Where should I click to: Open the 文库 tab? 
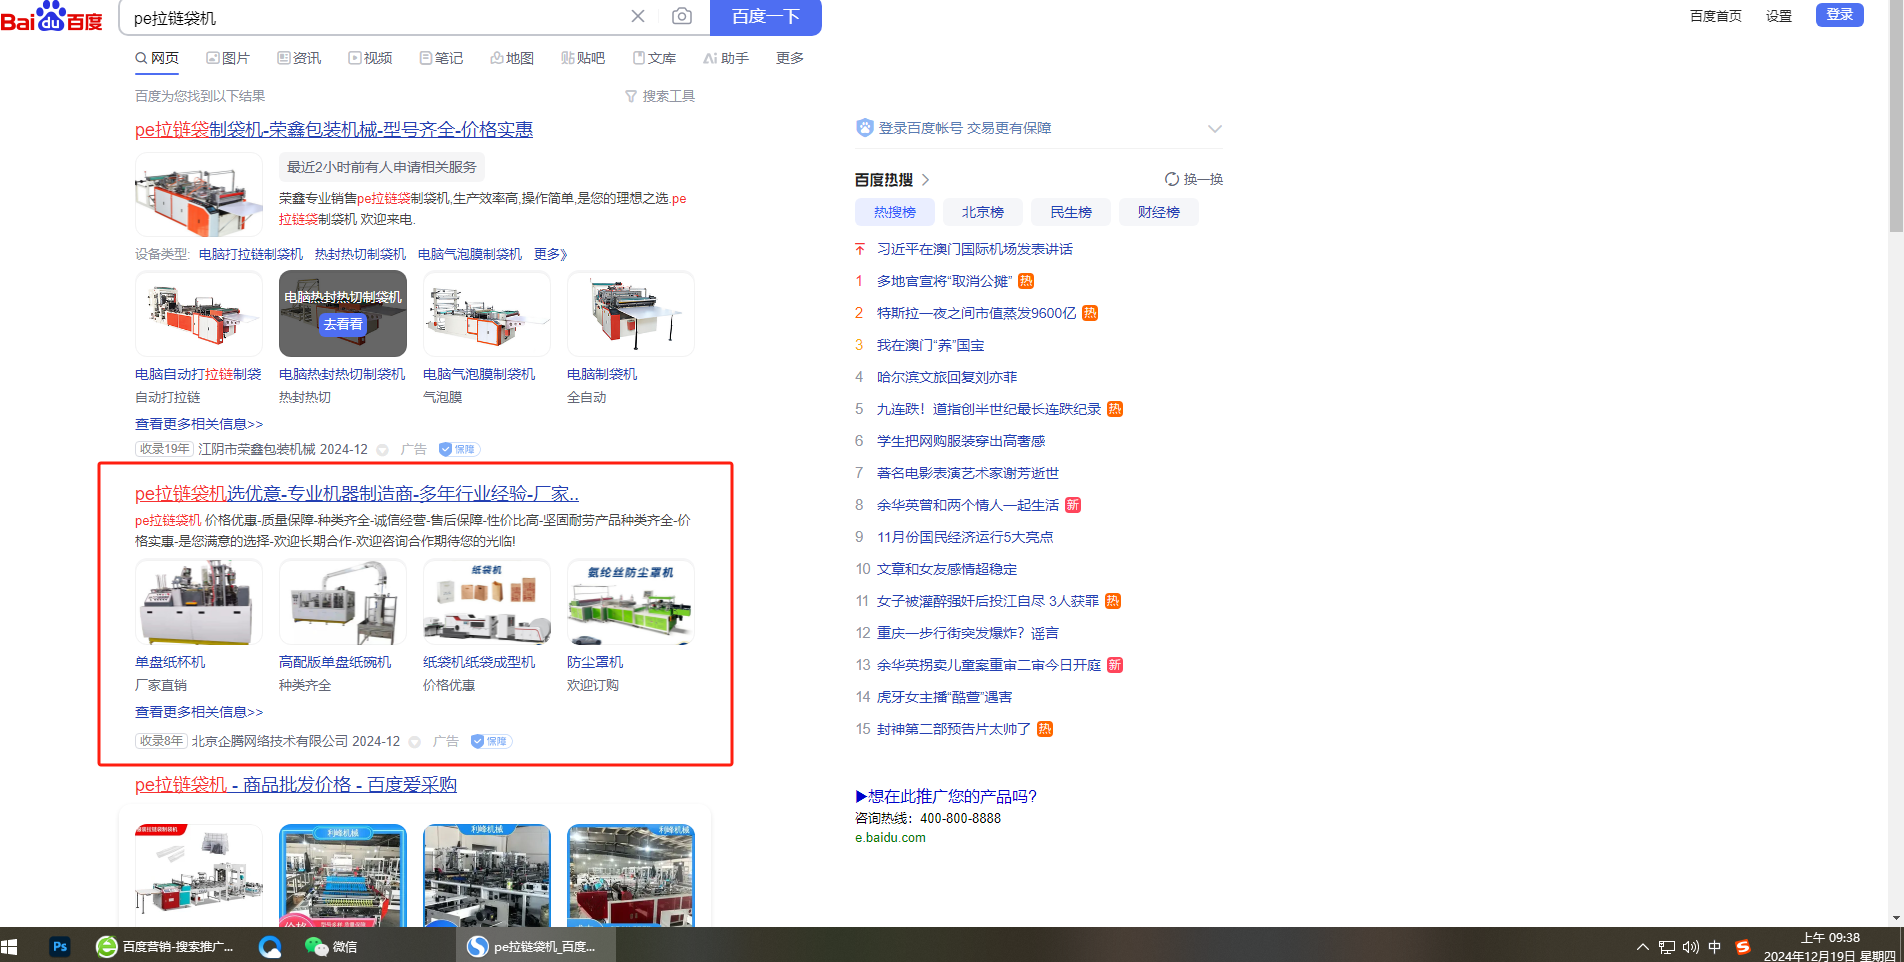654,58
